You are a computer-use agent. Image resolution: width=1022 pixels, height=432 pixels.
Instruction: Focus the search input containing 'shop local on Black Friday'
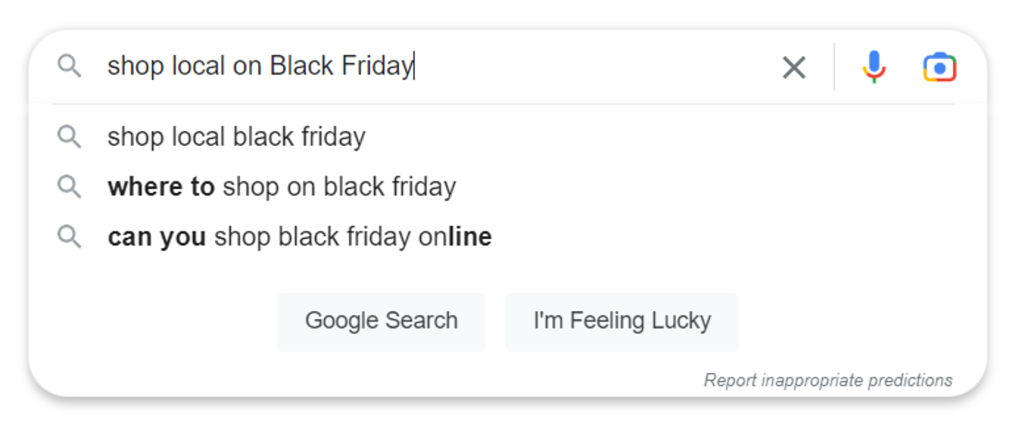click(x=437, y=66)
